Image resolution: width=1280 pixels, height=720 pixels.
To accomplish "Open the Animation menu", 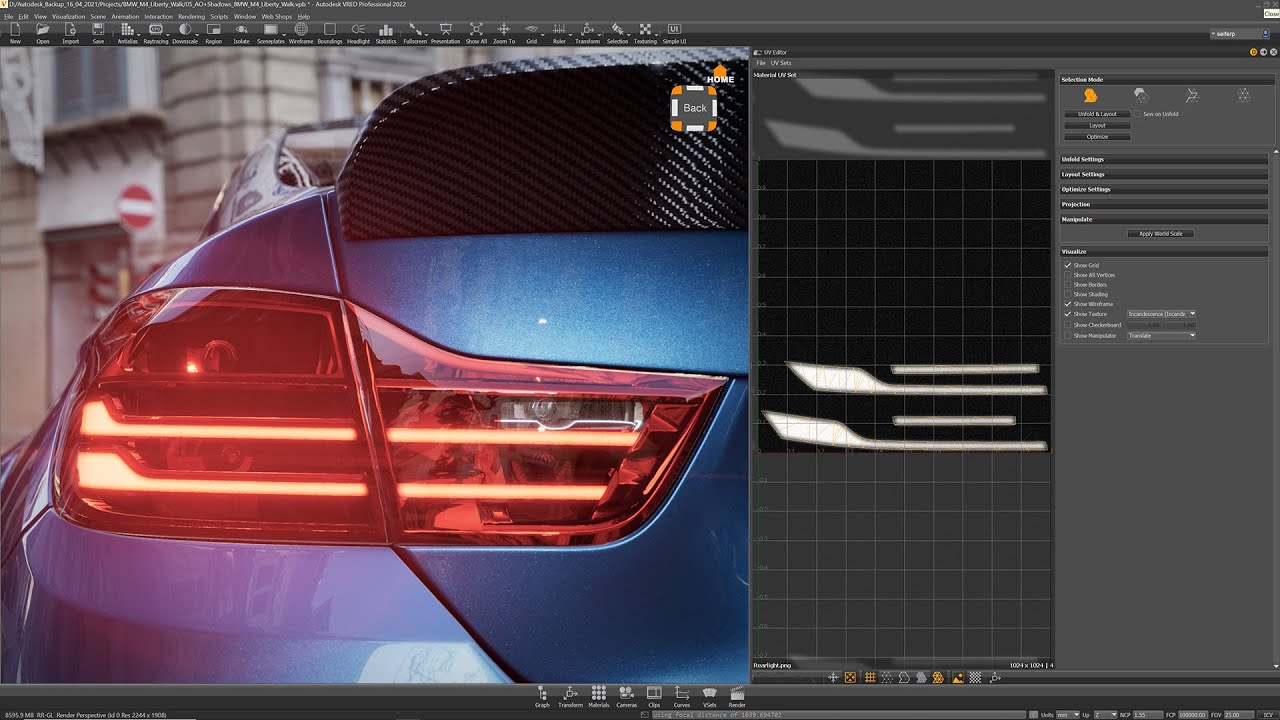I will (125, 17).
